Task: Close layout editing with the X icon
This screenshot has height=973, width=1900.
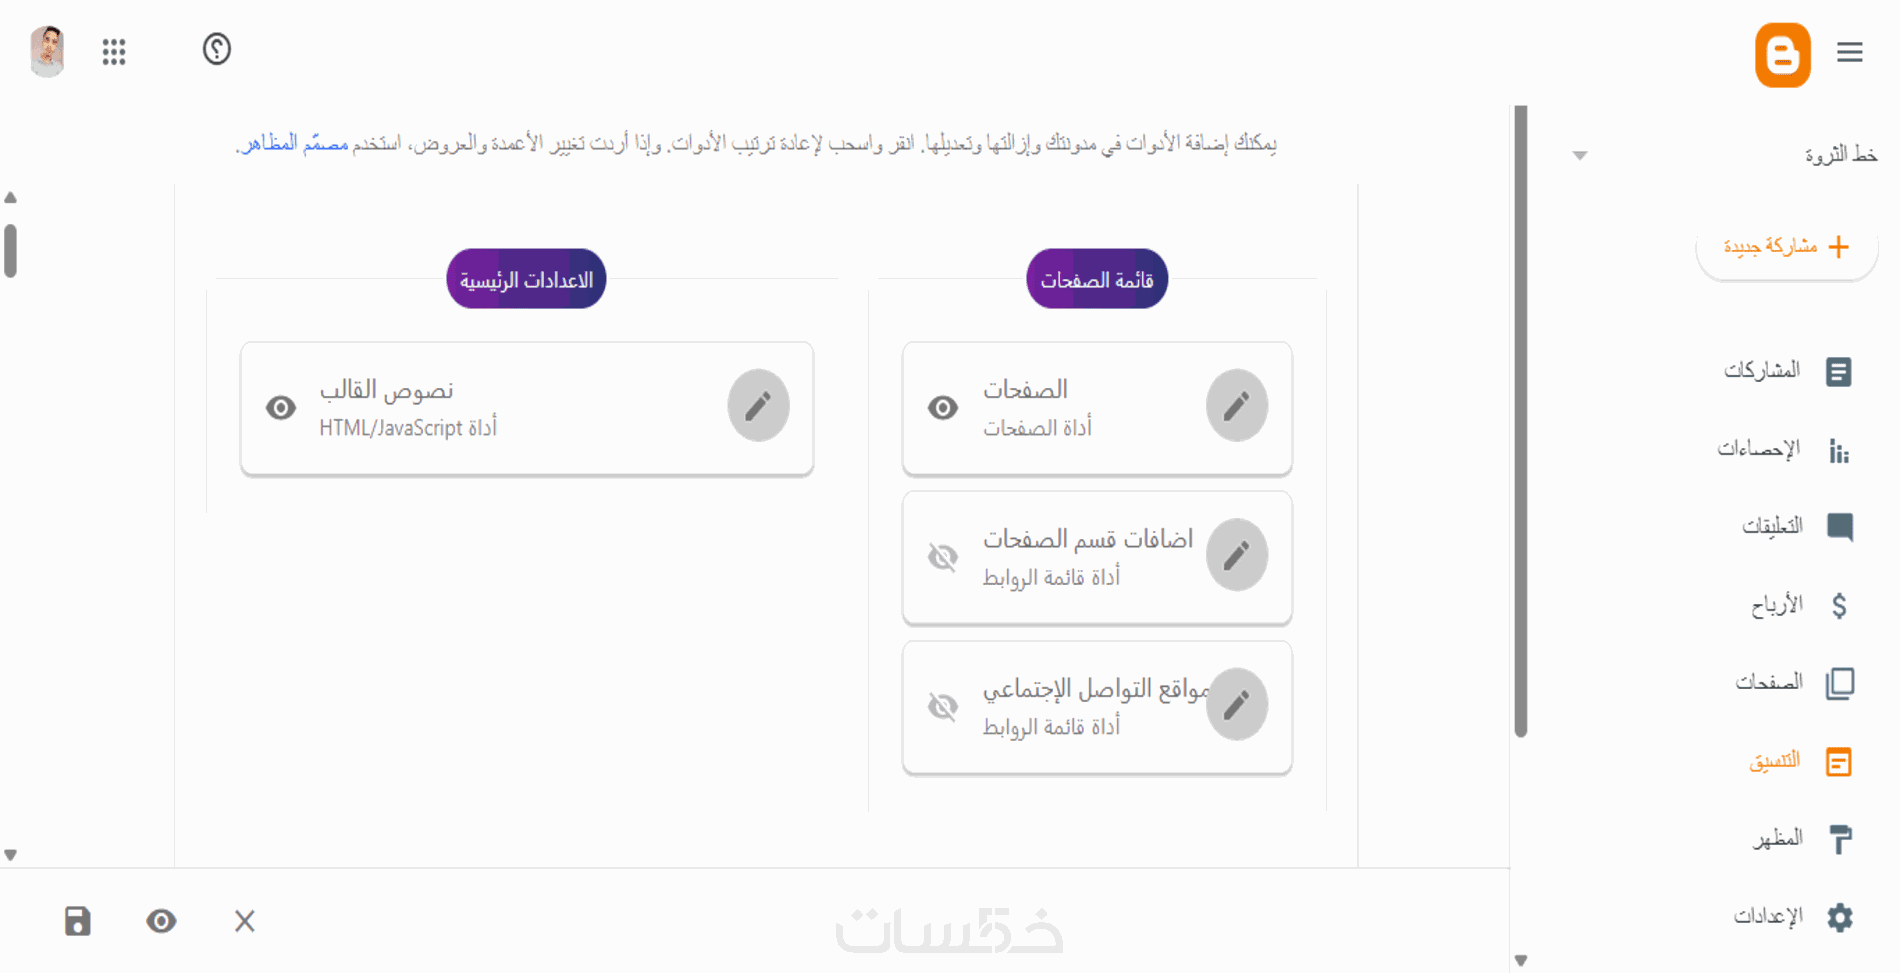Action: [x=245, y=921]
